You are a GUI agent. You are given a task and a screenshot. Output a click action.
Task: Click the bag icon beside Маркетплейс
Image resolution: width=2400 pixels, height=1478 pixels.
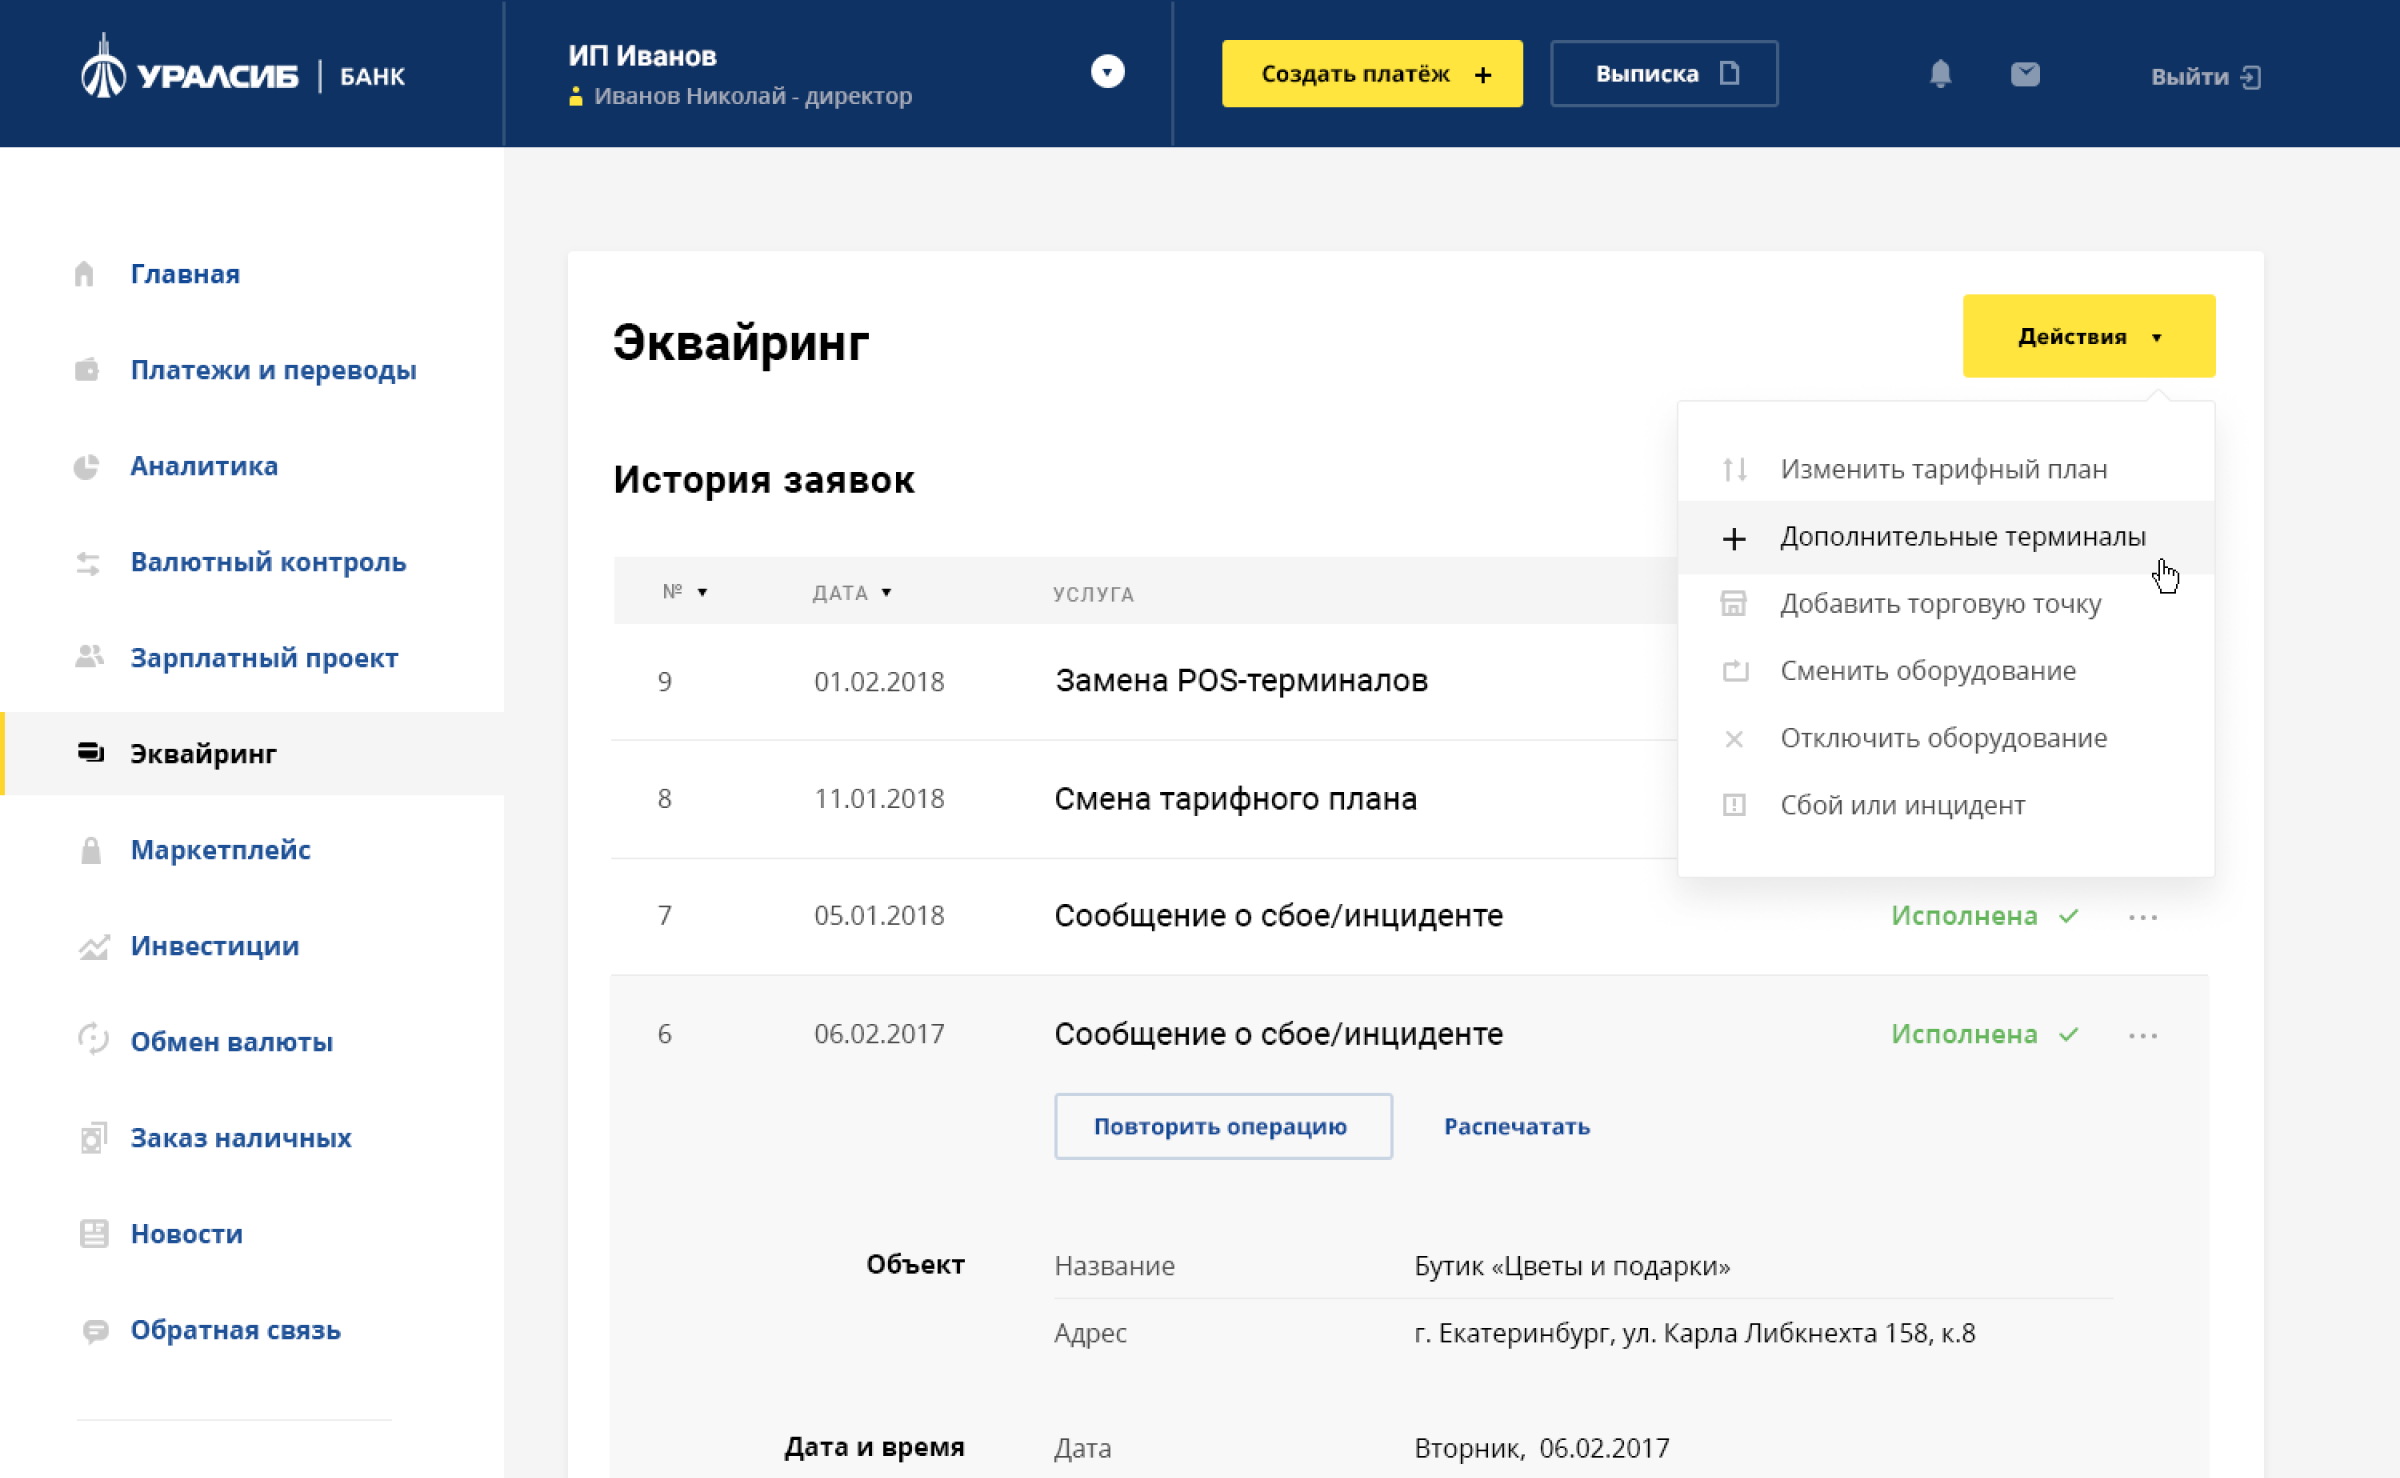tap(91, 850)
